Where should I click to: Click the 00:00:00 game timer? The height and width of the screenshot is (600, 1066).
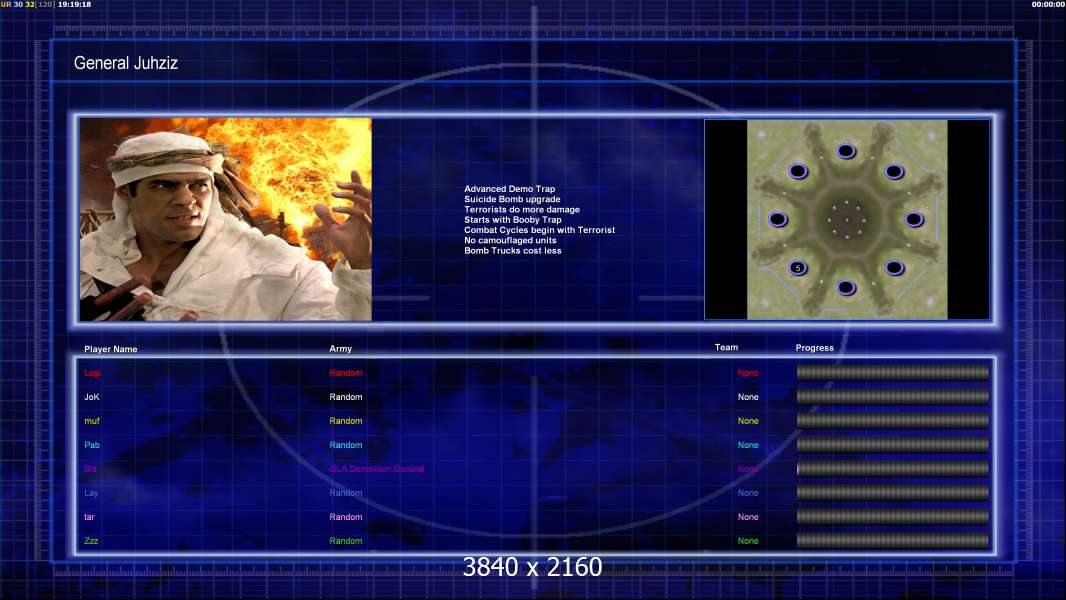pyautogui.click(x=1048, y=4)
